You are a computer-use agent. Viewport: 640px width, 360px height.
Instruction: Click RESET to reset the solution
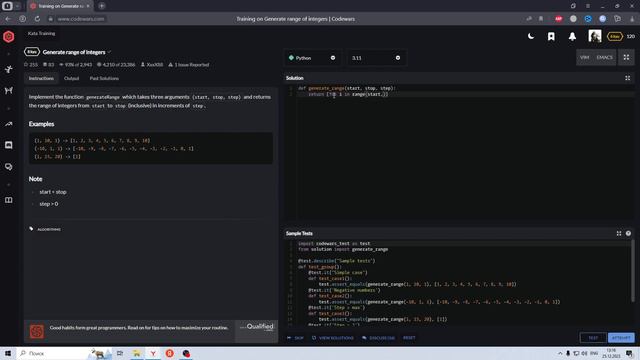click(x=409, y=338)
